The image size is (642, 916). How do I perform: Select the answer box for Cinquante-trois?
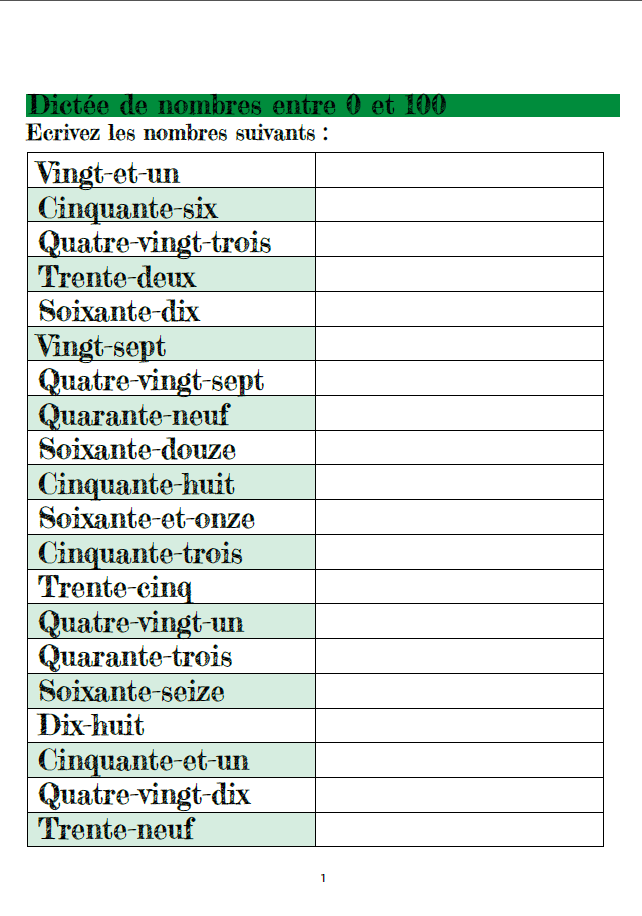459,552
